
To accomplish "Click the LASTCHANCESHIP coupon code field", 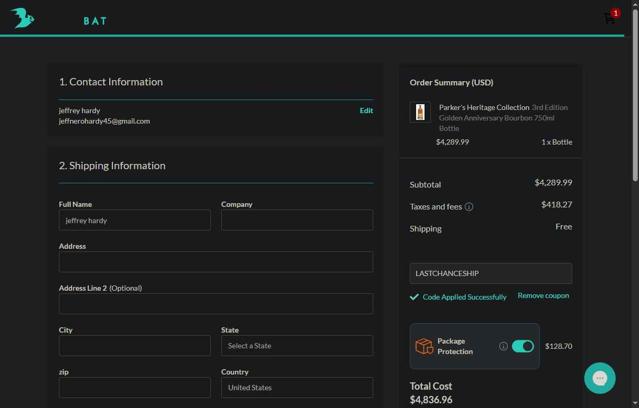I will 491,273.
